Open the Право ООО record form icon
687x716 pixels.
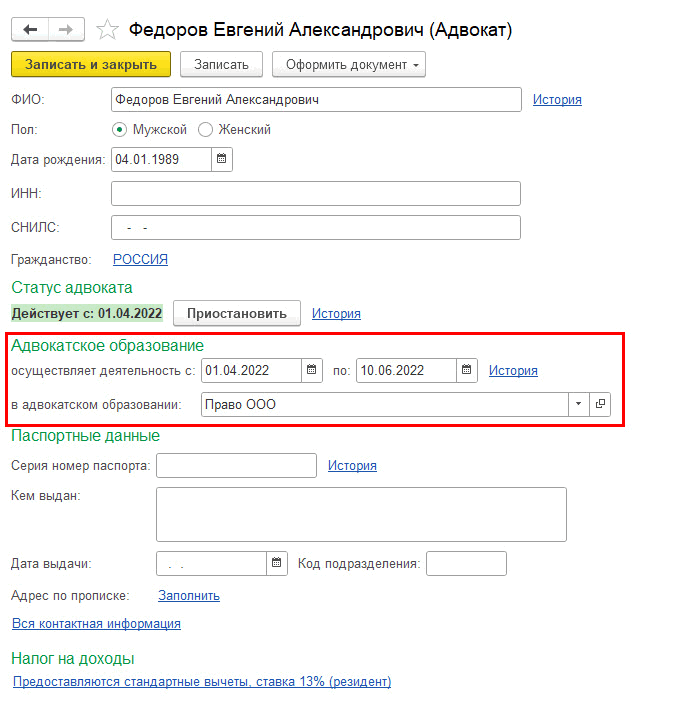point(600,404)
